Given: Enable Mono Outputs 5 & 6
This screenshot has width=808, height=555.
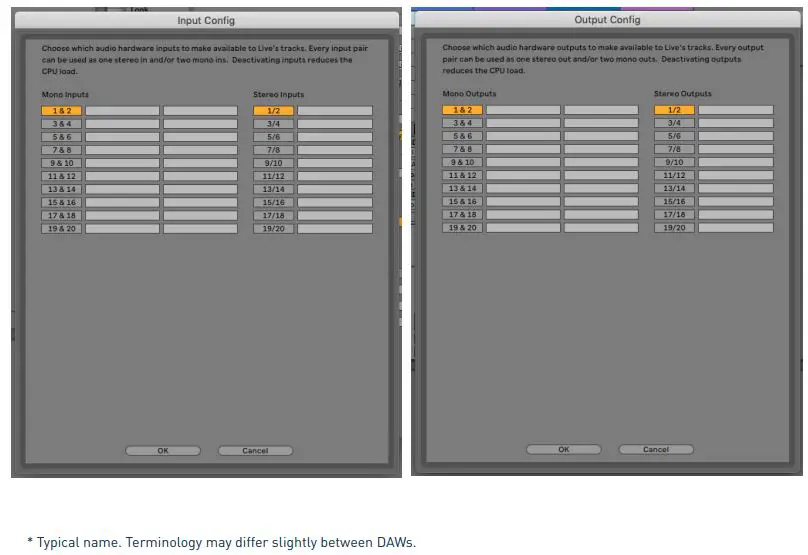Looking at the screenshot, I should click(x=463, y=136).
